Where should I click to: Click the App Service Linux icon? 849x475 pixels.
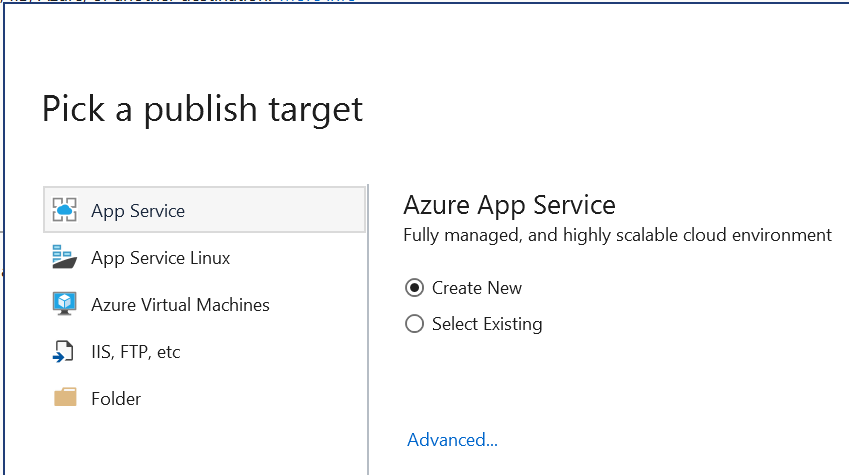pos(65,257)
